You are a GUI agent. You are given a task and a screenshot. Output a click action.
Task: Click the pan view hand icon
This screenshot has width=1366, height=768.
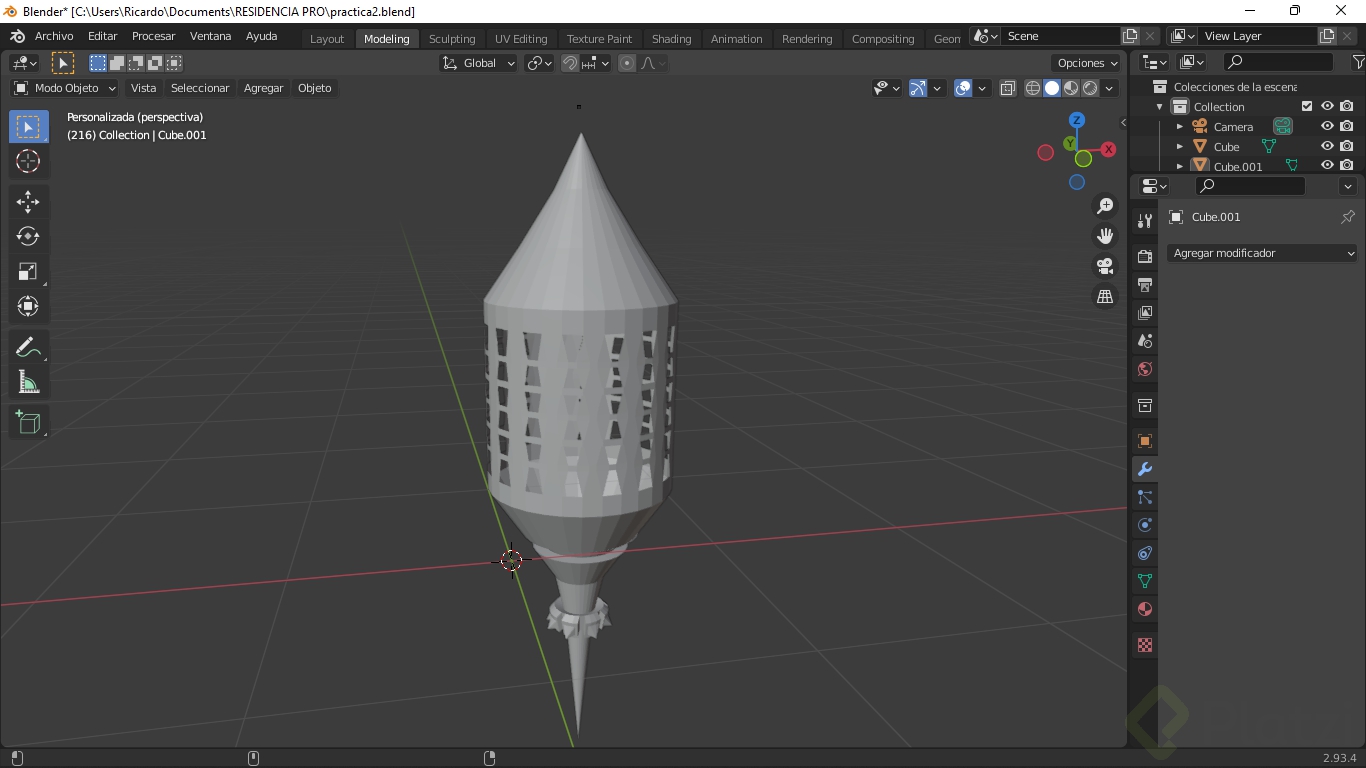pos(1105,236)
